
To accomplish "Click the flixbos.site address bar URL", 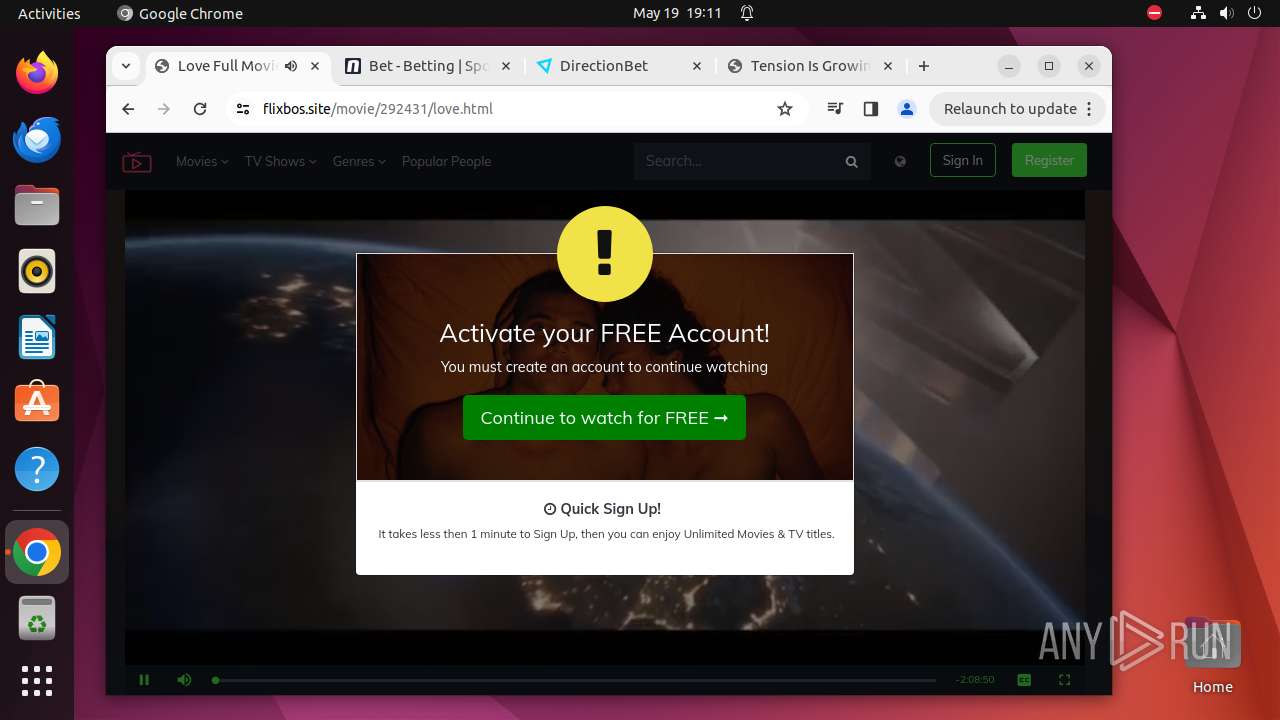I will (378, 109).
